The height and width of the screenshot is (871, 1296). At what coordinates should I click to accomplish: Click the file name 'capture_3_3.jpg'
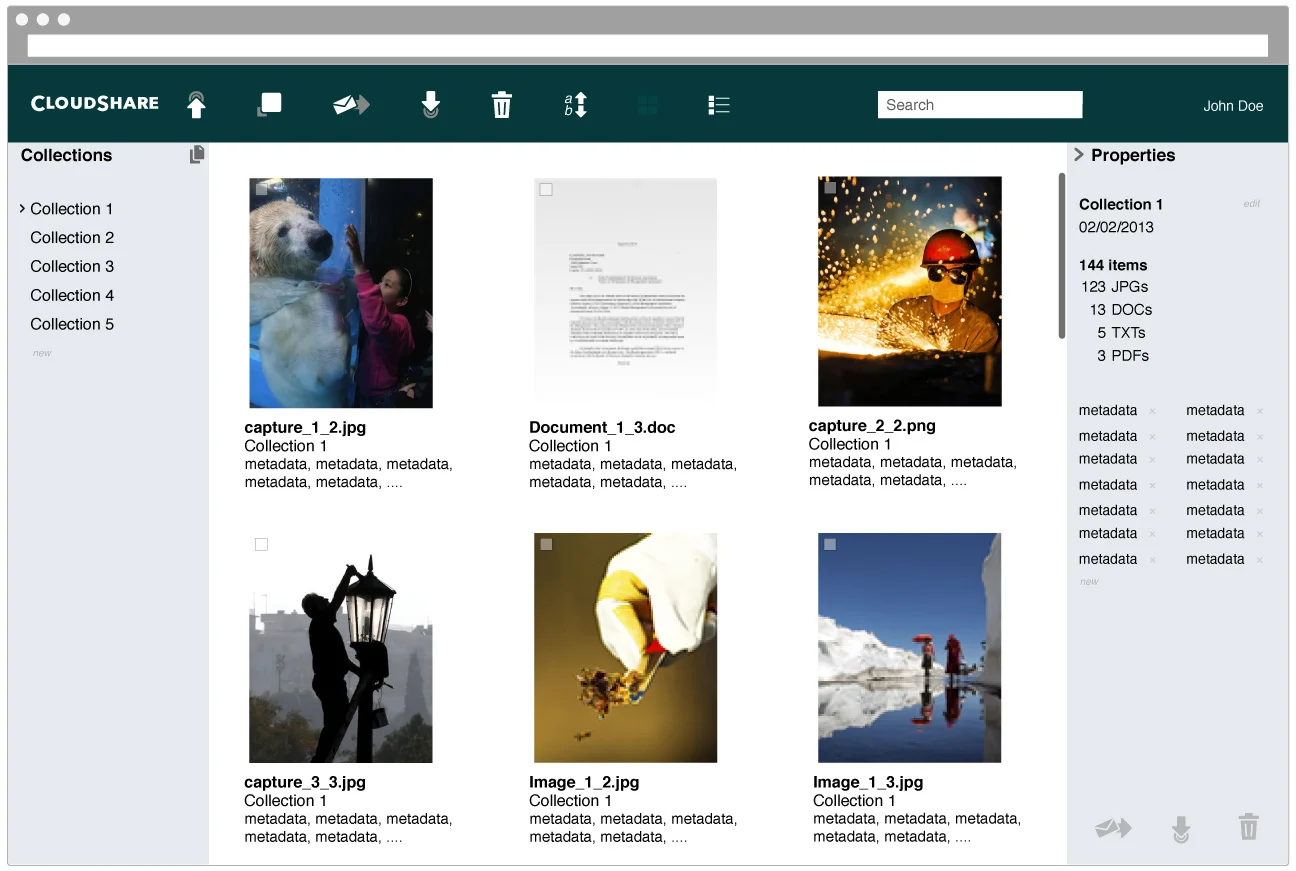coord(305,782)
